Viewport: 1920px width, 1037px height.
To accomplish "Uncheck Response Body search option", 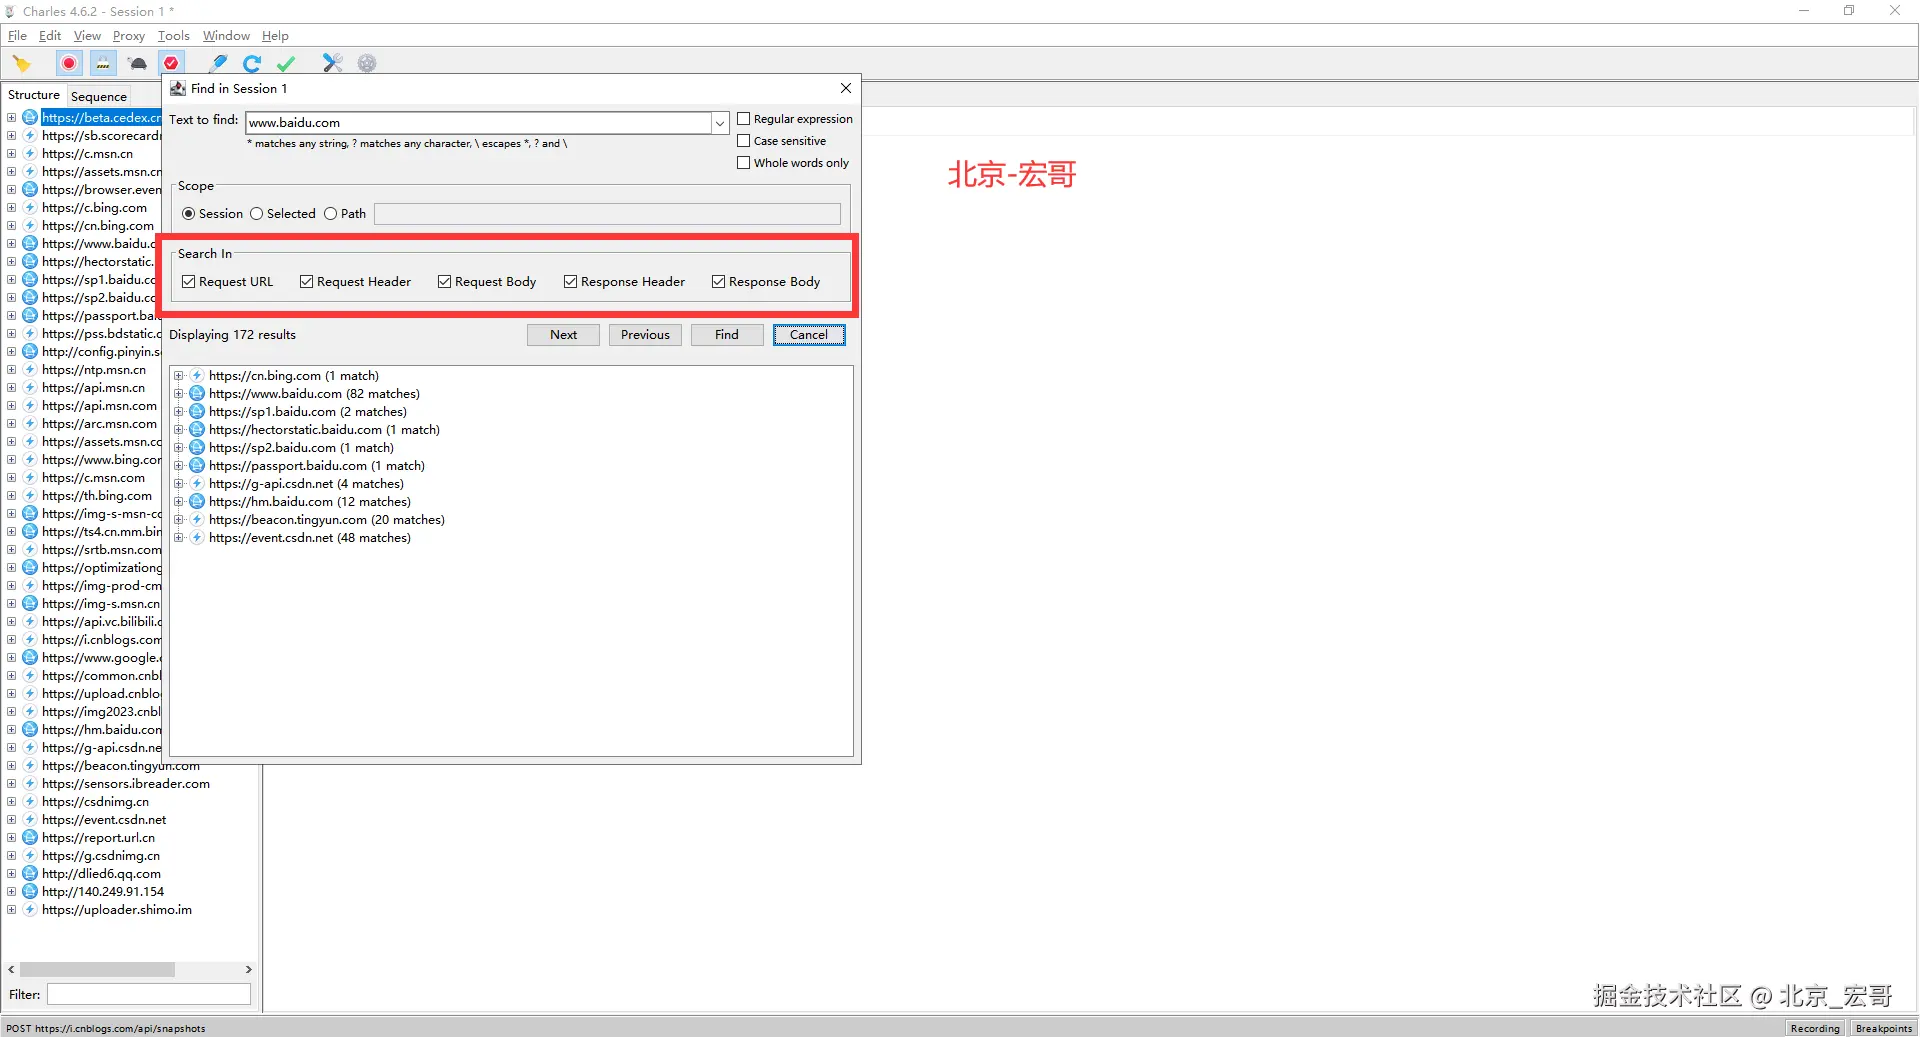I will [x=718, y=282].
